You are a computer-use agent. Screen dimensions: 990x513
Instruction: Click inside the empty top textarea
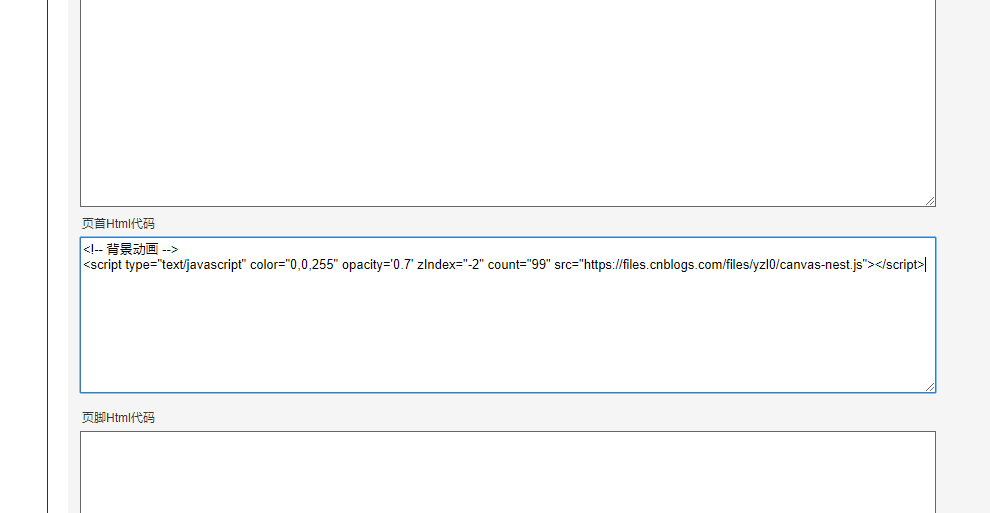508,101
